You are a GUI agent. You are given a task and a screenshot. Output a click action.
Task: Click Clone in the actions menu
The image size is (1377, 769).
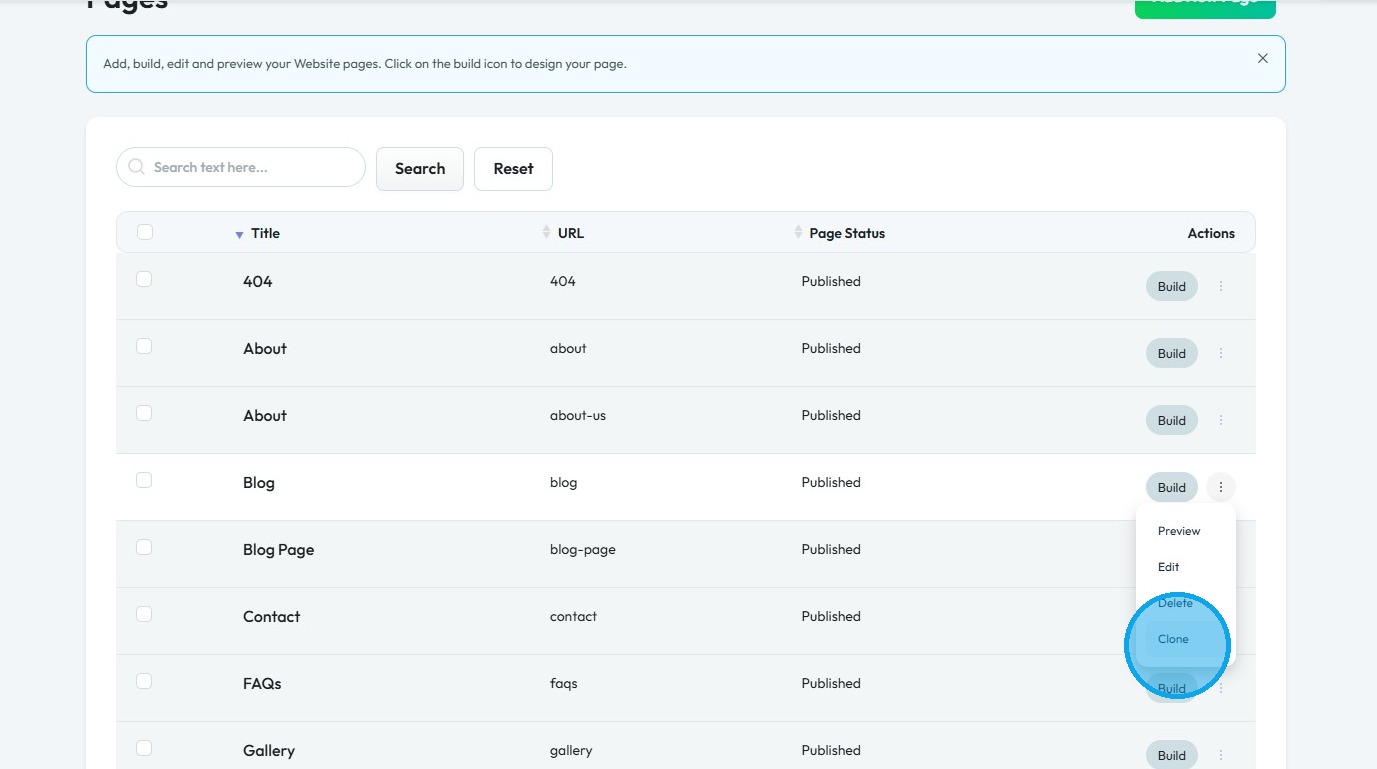pos(1173,639)
